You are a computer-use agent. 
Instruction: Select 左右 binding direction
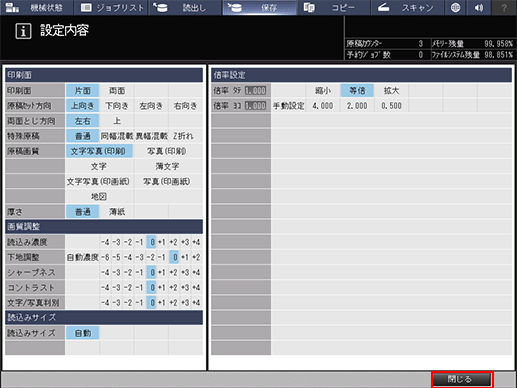tap(82, 121)
